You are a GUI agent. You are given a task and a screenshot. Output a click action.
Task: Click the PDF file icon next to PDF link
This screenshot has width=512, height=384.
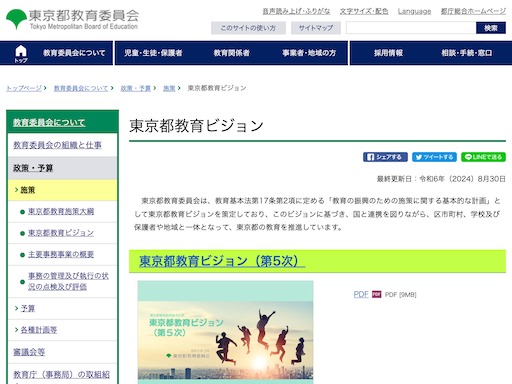(376, 294)
